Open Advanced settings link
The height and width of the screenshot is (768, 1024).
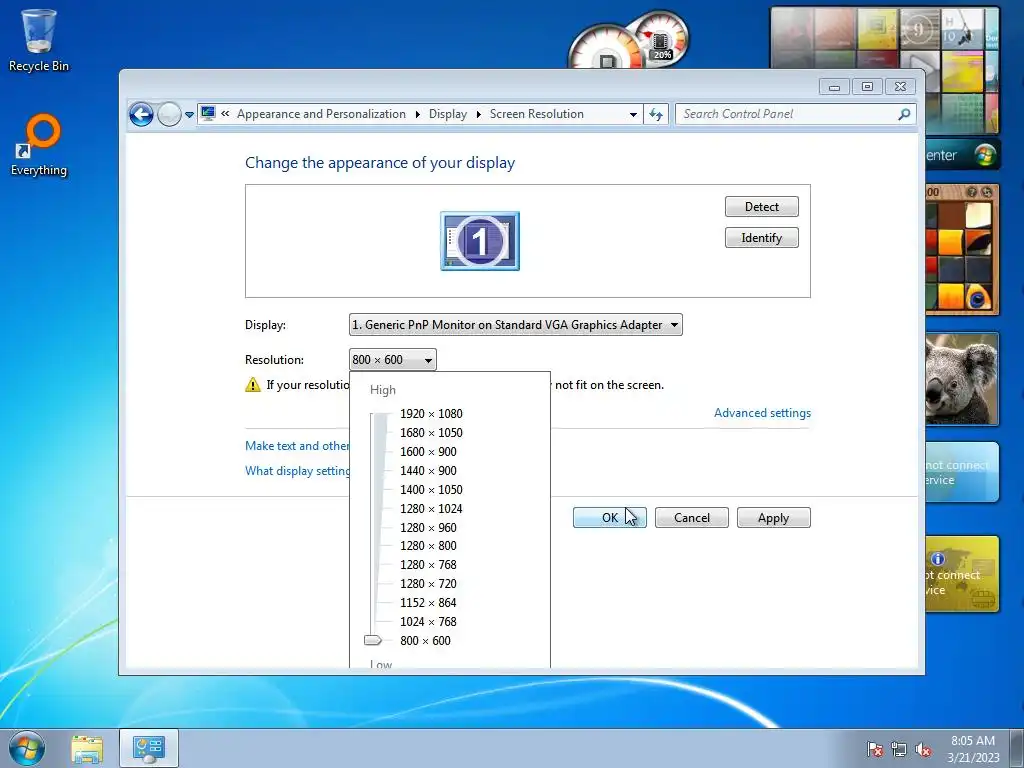click(x=762, y=413)
